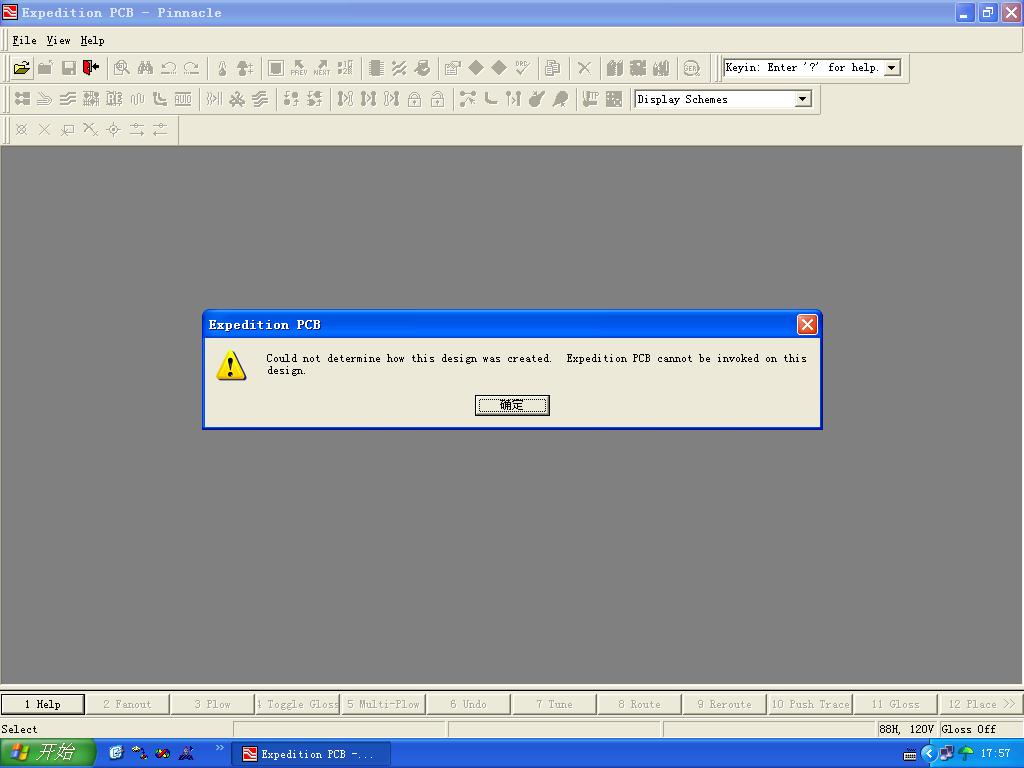Expand the Display Schemes dropdown
This screenshot has height=768, width=1024.
(803, 99)
